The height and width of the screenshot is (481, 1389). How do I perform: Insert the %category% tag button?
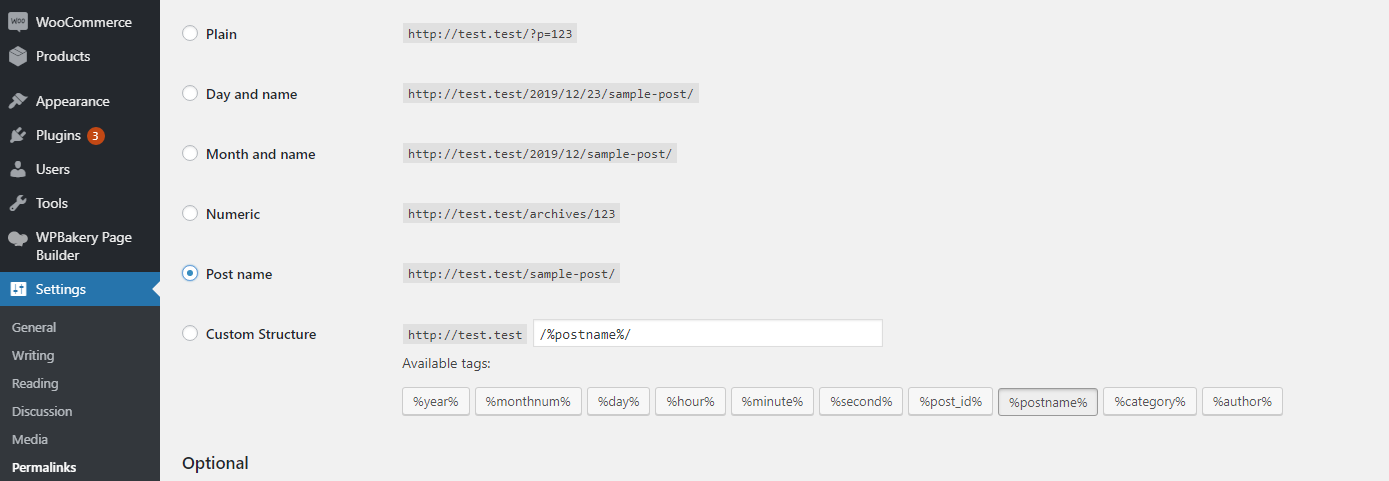(1150, 402)
